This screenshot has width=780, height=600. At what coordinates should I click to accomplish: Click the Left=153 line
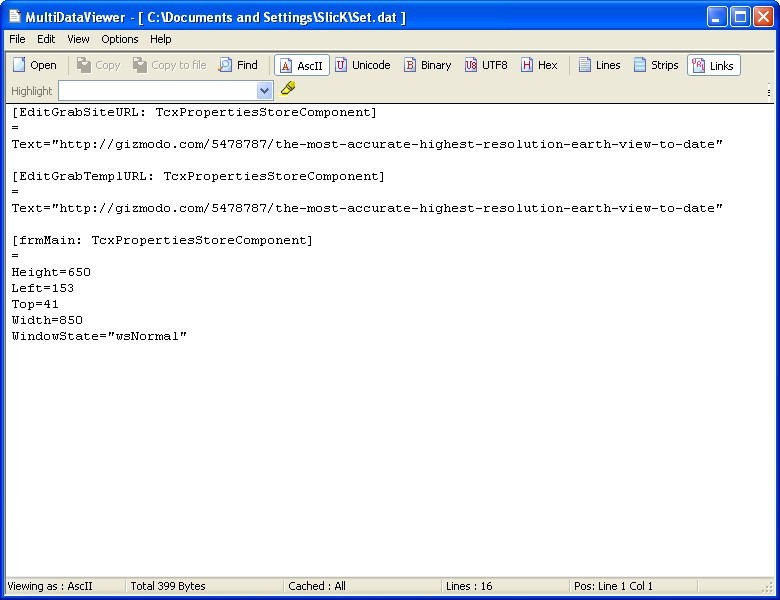43,288
